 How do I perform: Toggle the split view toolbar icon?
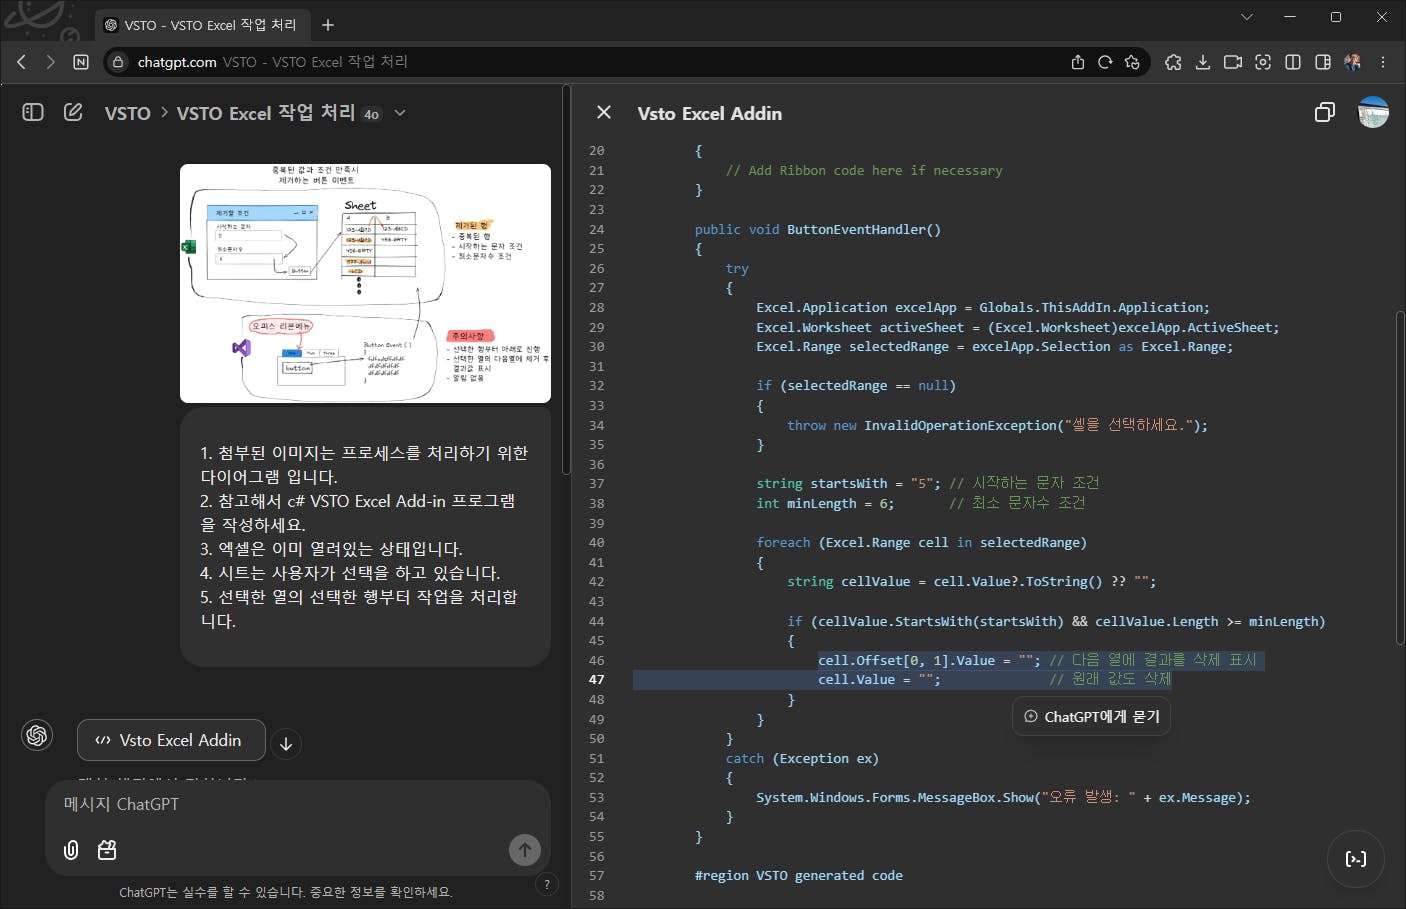[1293, 62]
